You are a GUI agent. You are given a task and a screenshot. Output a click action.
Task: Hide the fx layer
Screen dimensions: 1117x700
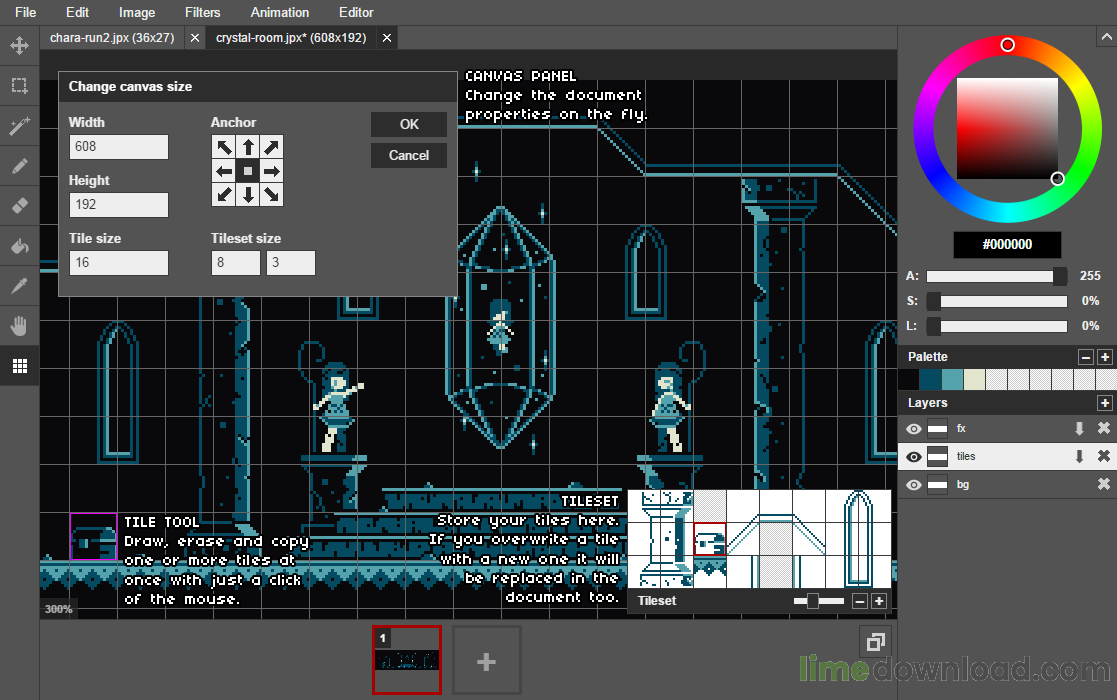[x=913, y=429]
